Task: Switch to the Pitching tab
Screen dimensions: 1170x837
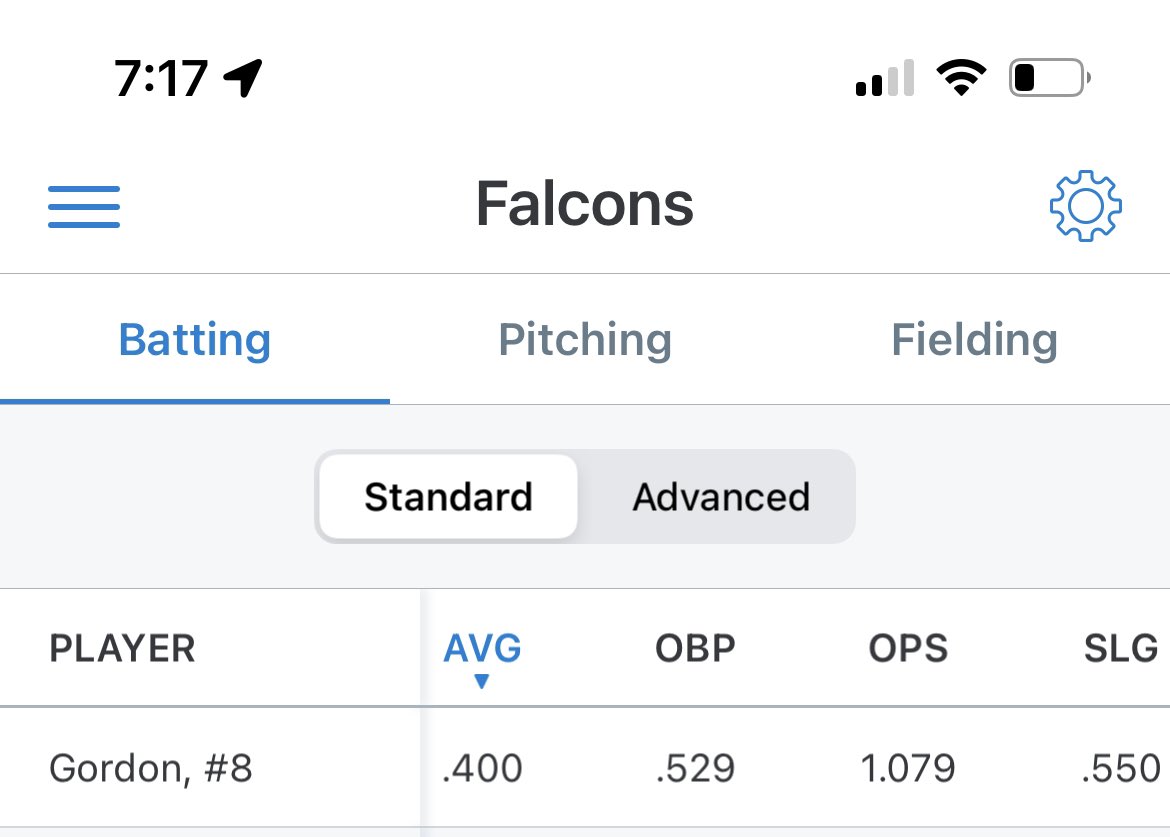Action: pyautogui.click(x=585, y=339)
